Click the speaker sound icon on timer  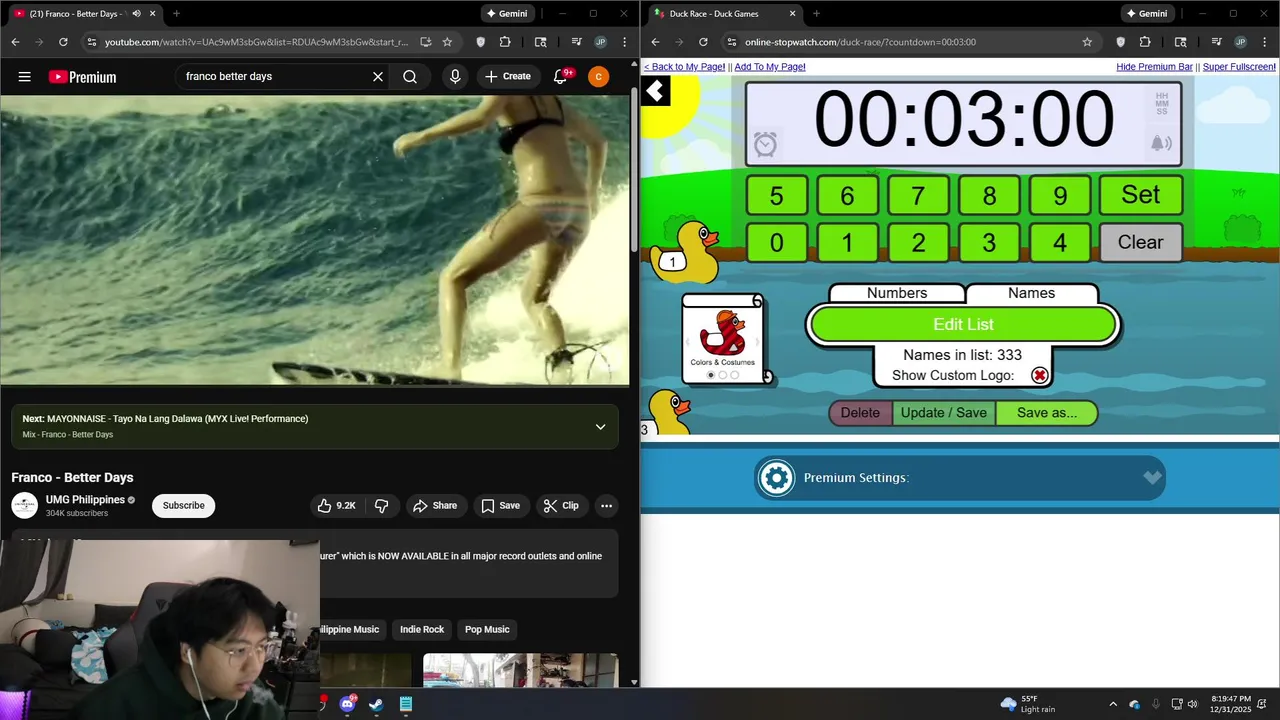coord(1161,144)
